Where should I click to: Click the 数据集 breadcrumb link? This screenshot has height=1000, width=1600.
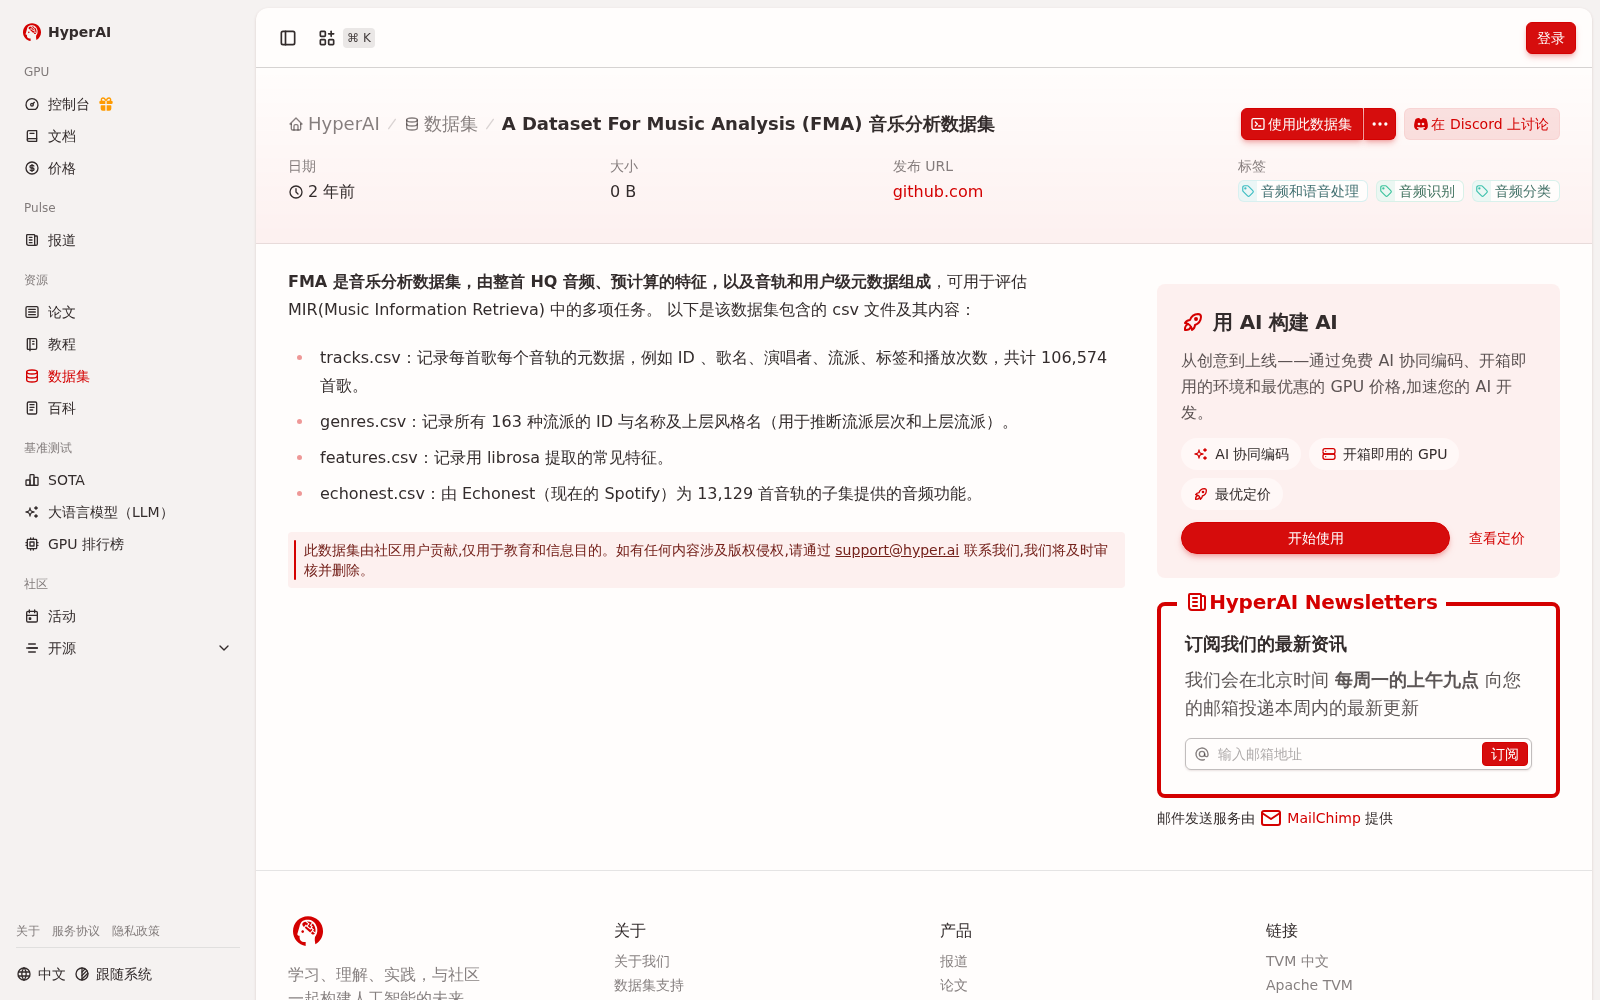pyautogui.click(x=441, y=124)
